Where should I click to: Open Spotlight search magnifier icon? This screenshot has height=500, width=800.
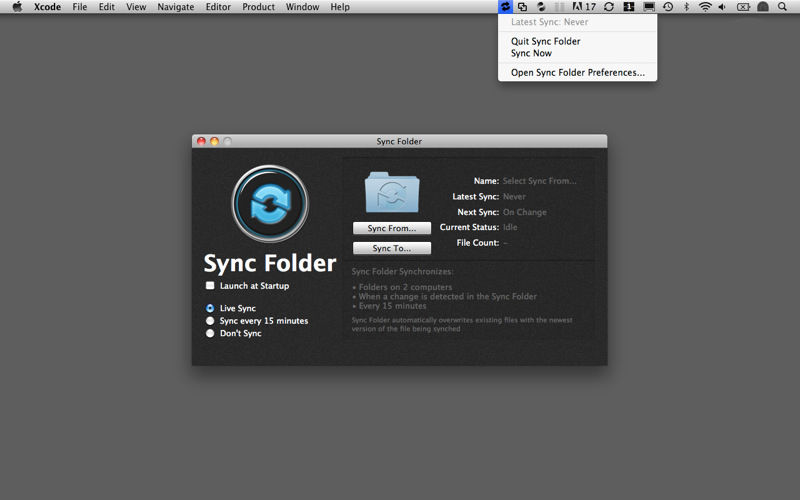(x=782, y=7)
